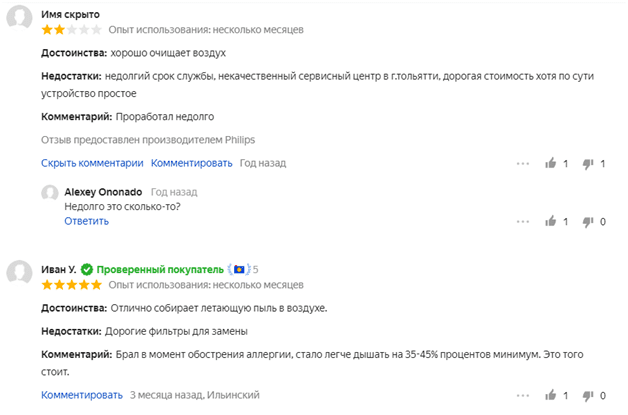The image size is (628, 415).
Task: Reply to Alexey Ononado with Ответить
Action: coord(87,221)
